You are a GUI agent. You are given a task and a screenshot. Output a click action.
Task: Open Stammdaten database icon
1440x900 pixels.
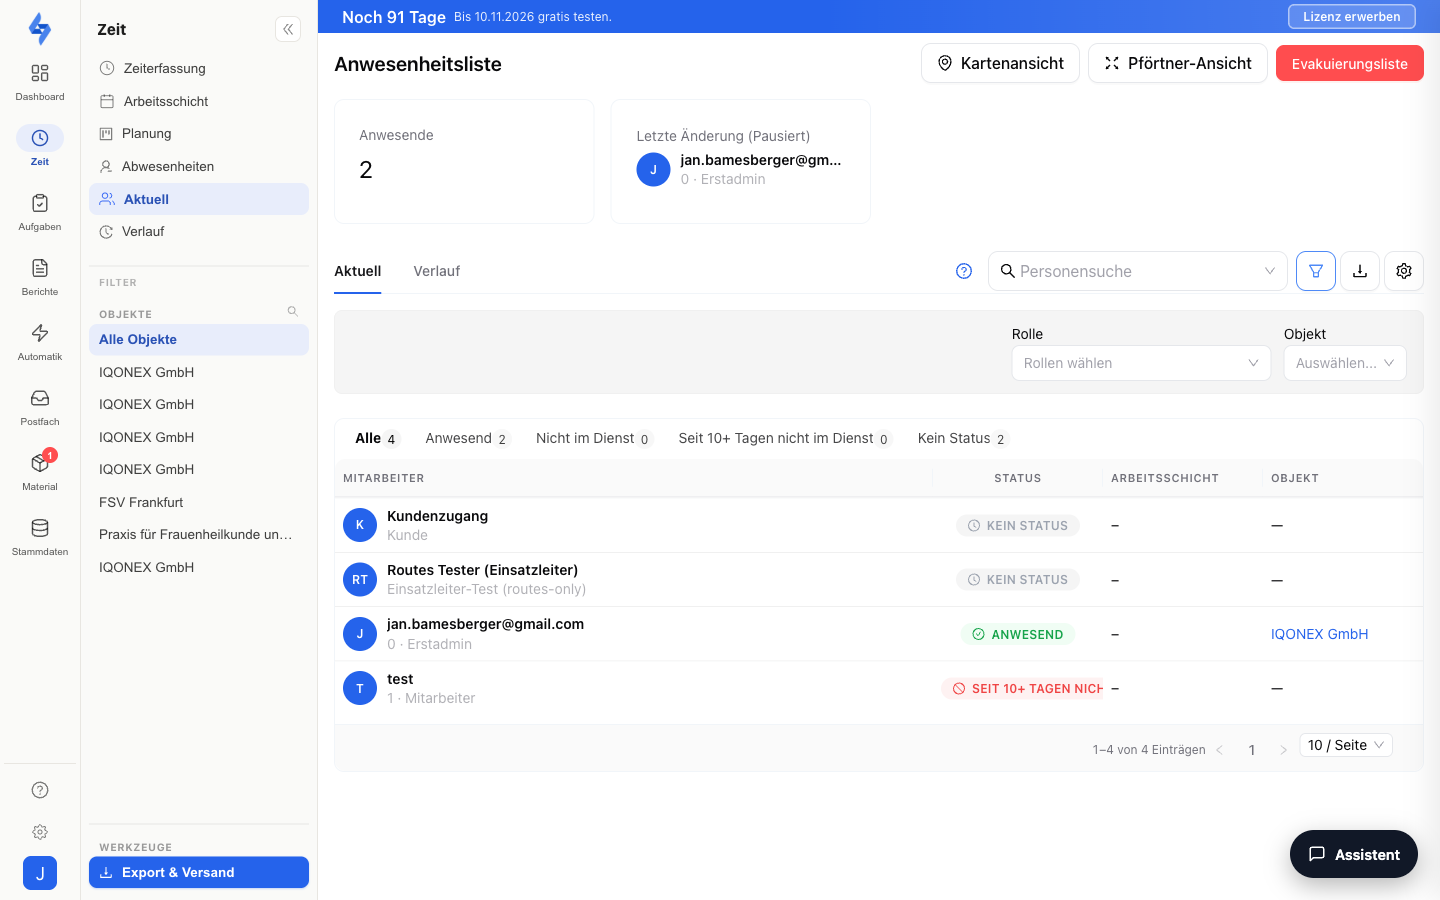tap(40, 528)
